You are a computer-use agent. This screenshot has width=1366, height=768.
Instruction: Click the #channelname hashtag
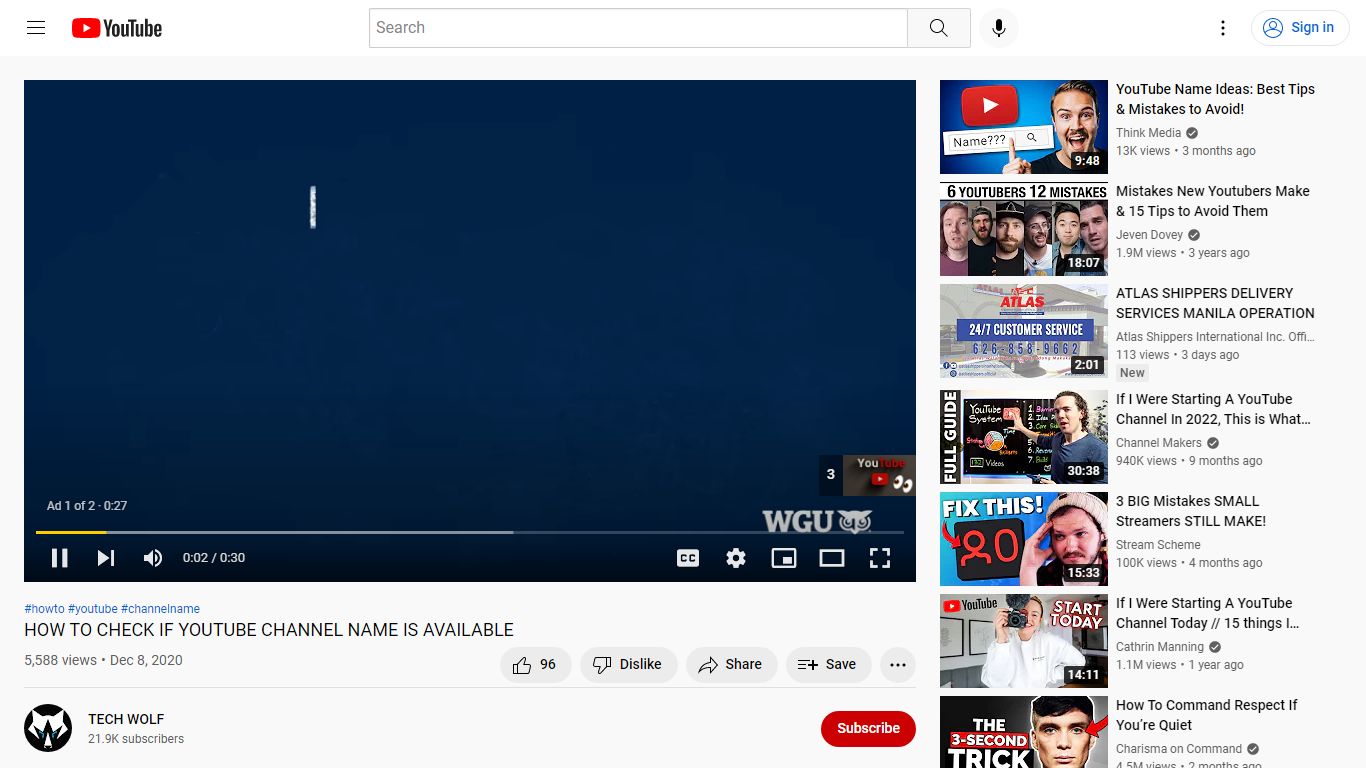[160, 609]
